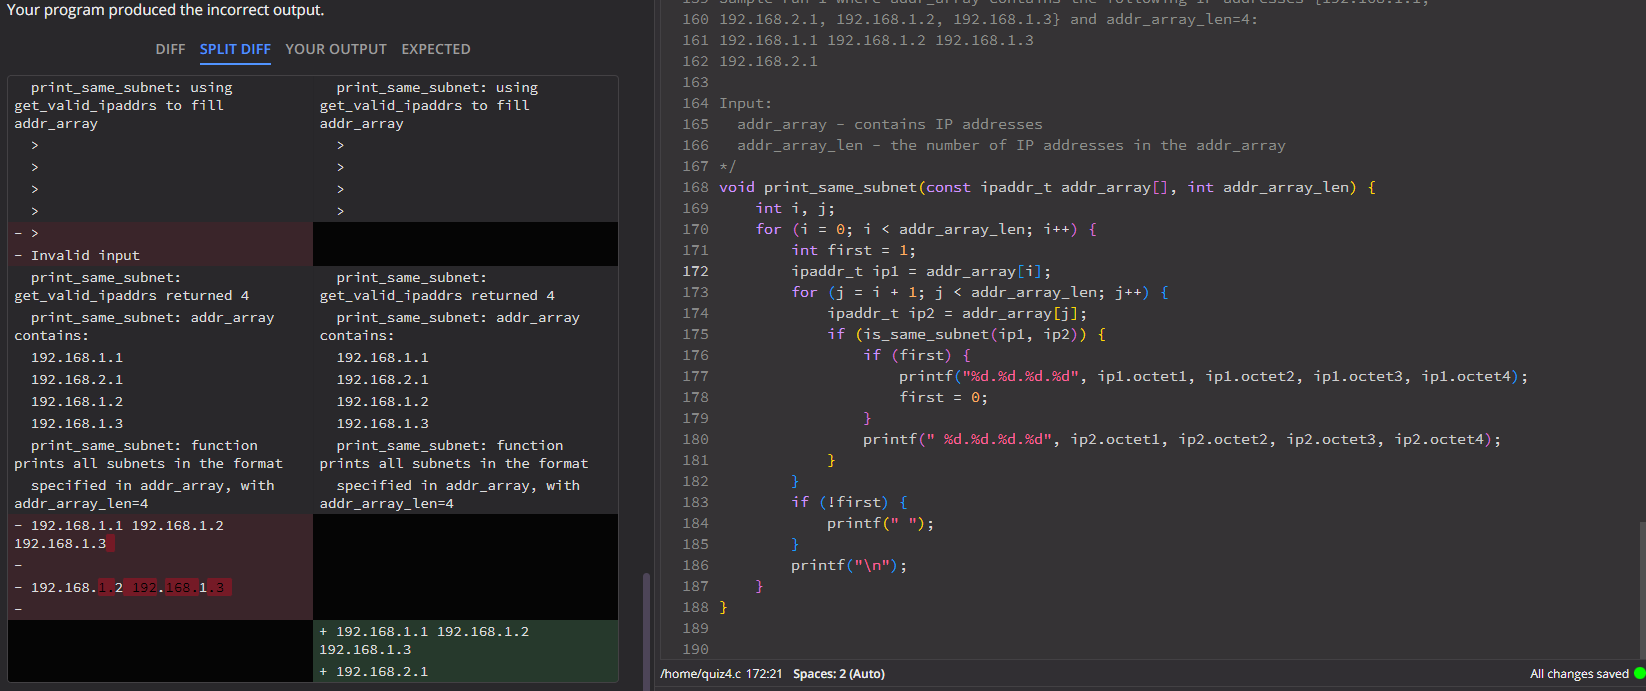Open the EXPECTED tab

tap(436, 49)
